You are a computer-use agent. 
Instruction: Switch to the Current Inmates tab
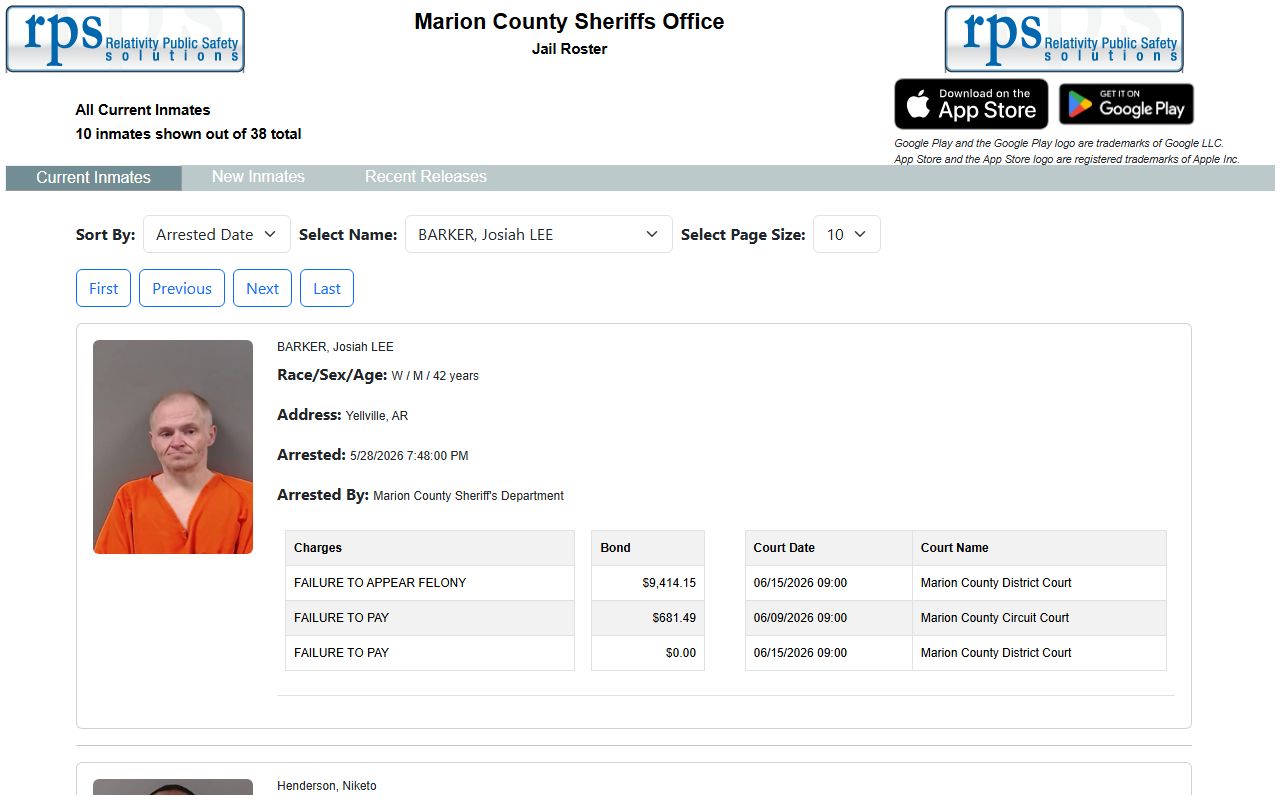93,177
